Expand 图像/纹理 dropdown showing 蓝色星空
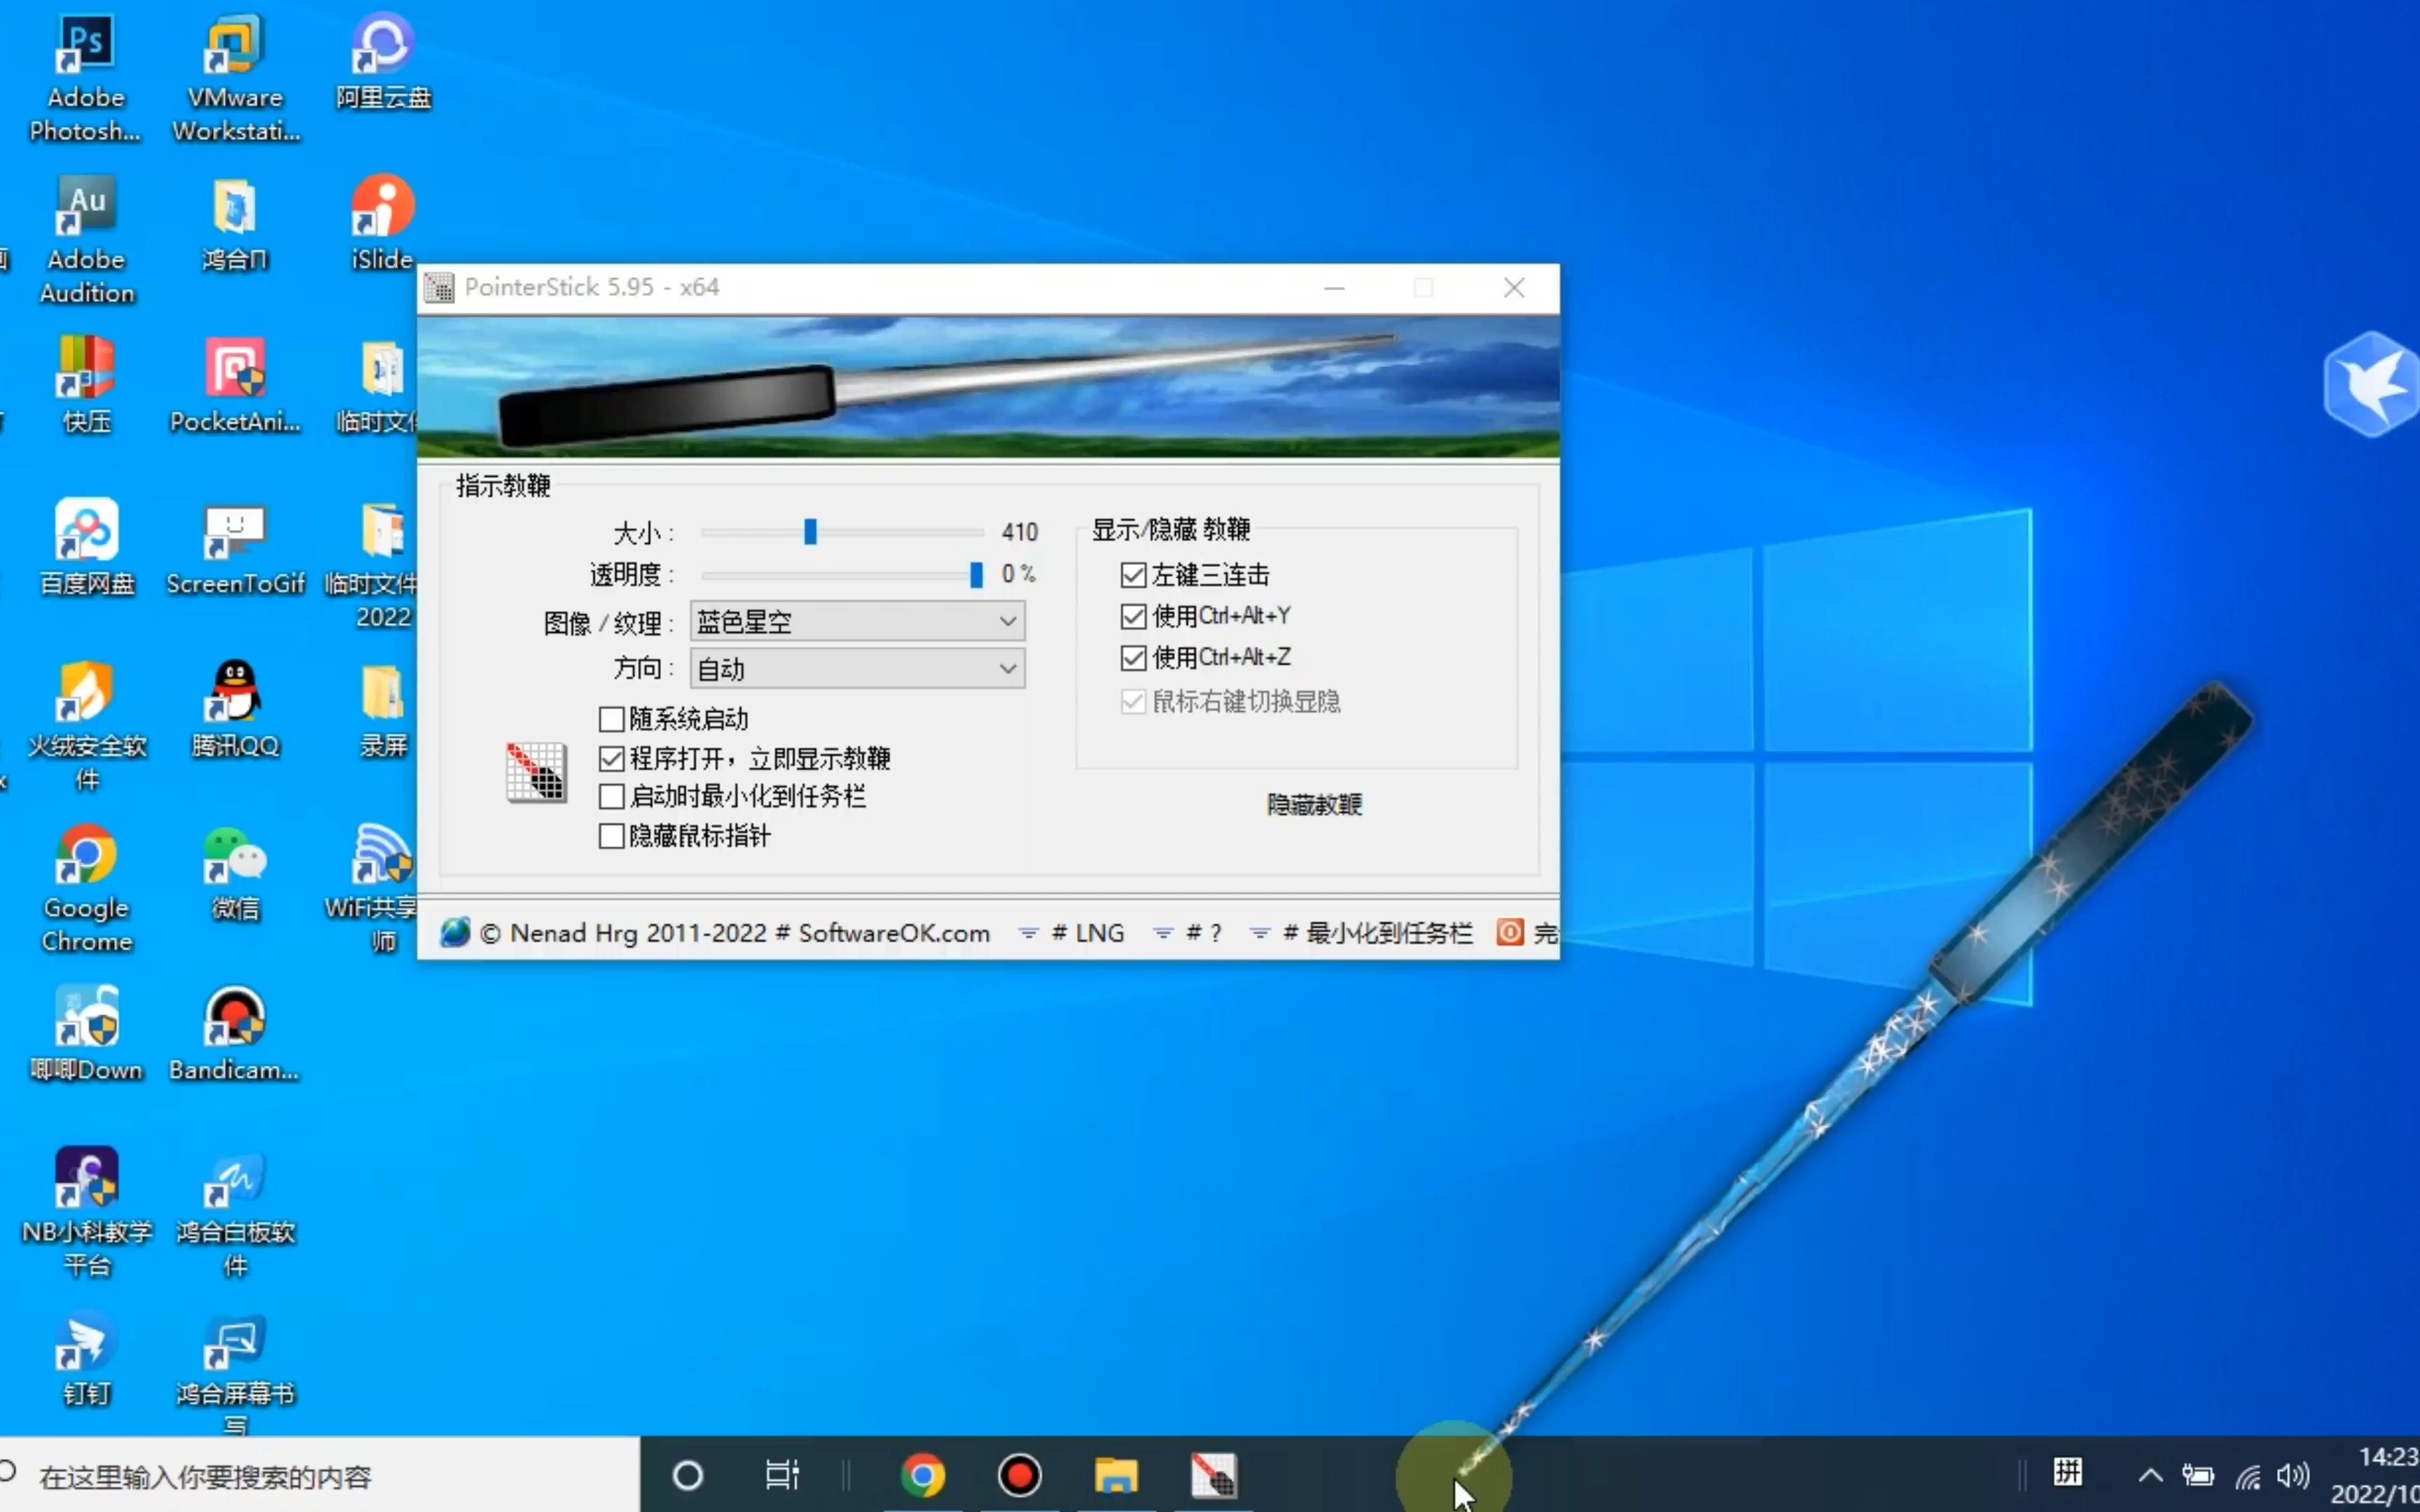2420x1512 pixels. click(857, 622)
